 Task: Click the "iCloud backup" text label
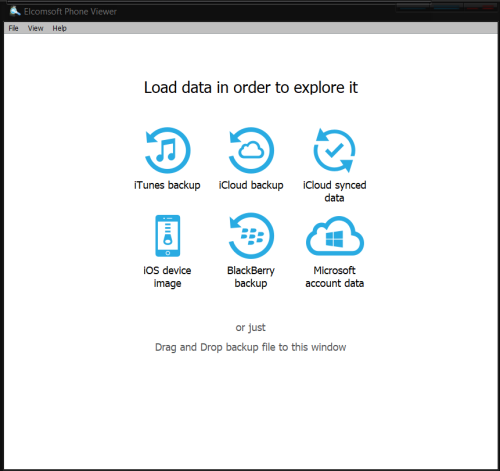click(x=251, y=185)
